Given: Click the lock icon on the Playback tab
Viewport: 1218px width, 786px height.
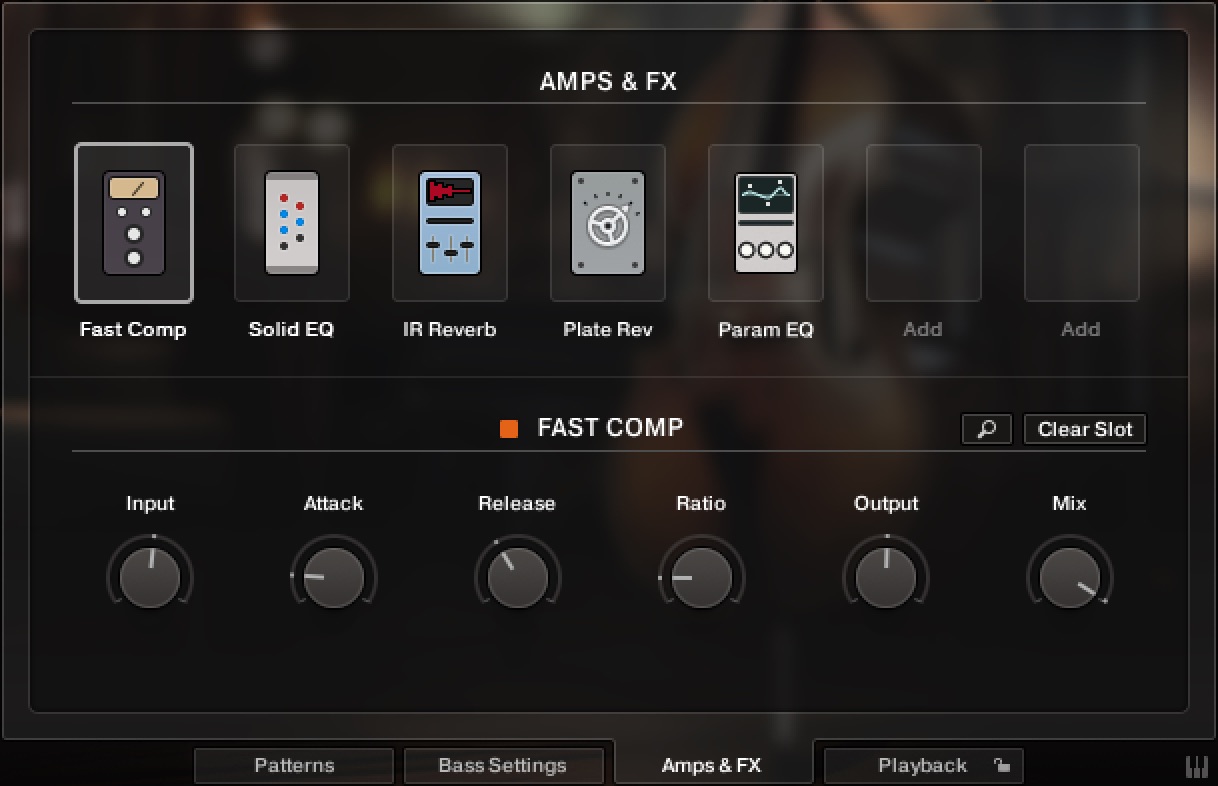Looking at the screenshot, I should [1003, 765].
